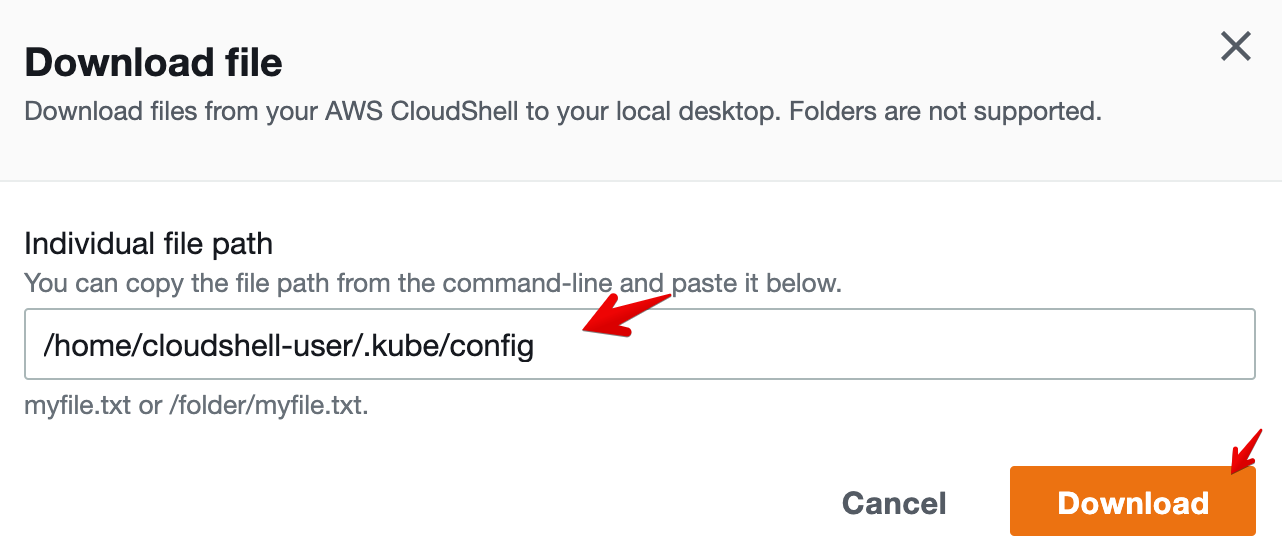
Task: Click "cloudshell-user" inside the path field
Action: tap(250, 346)
